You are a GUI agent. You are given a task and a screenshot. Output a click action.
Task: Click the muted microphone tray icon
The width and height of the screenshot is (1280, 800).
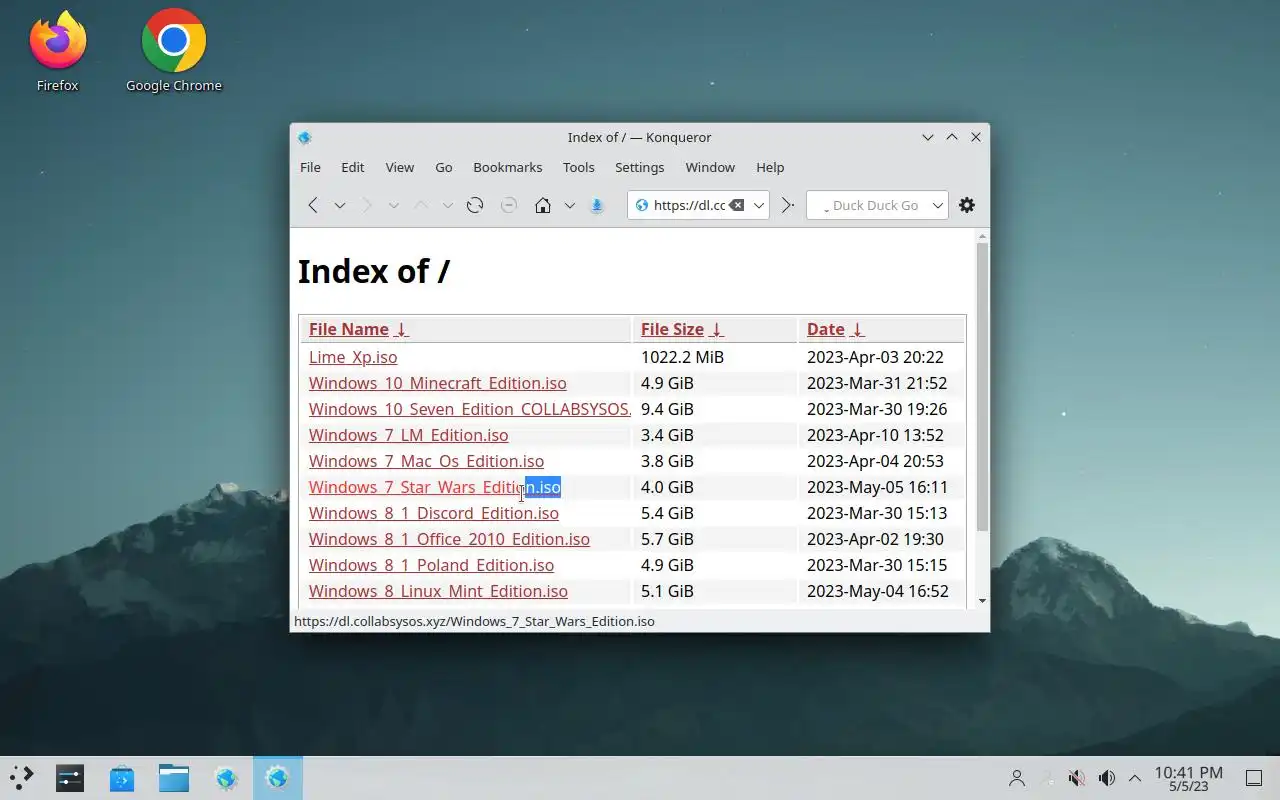[x=1077, y=778]
